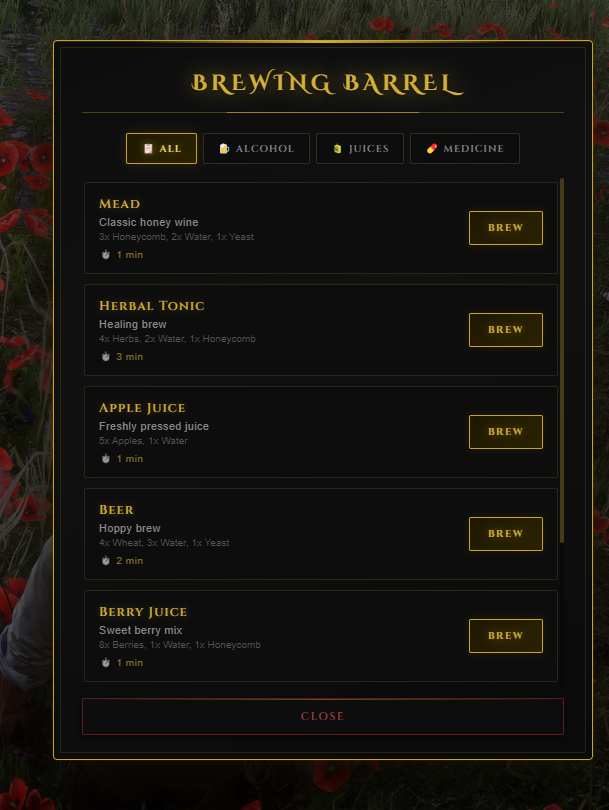Click the timer icon under Herbal Tonic

point(105,357)
